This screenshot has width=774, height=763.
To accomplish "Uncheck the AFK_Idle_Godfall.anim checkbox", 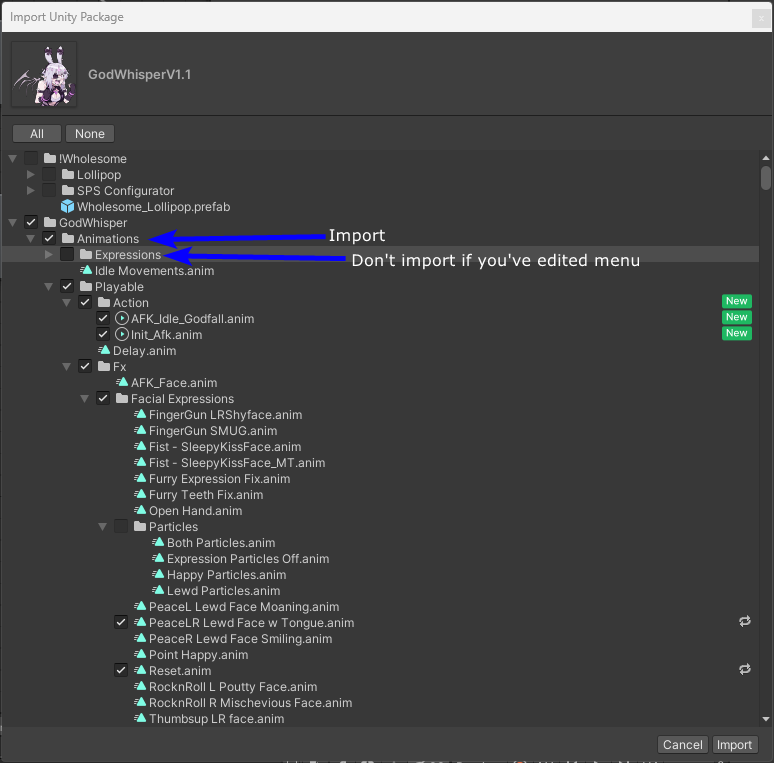I will [103, 318].
